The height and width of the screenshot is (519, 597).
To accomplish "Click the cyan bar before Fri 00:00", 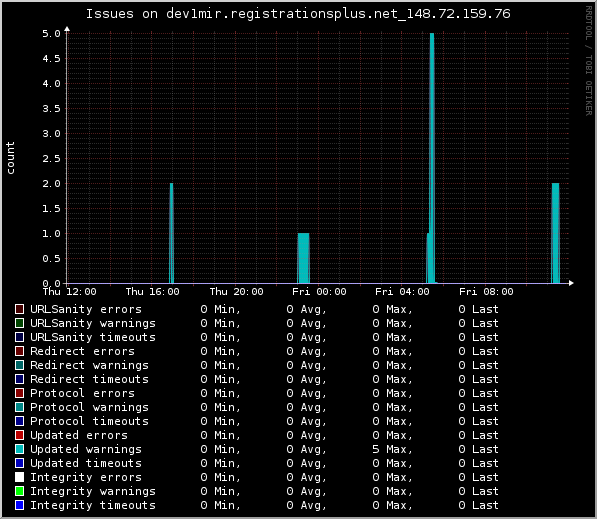I will 303,258.
